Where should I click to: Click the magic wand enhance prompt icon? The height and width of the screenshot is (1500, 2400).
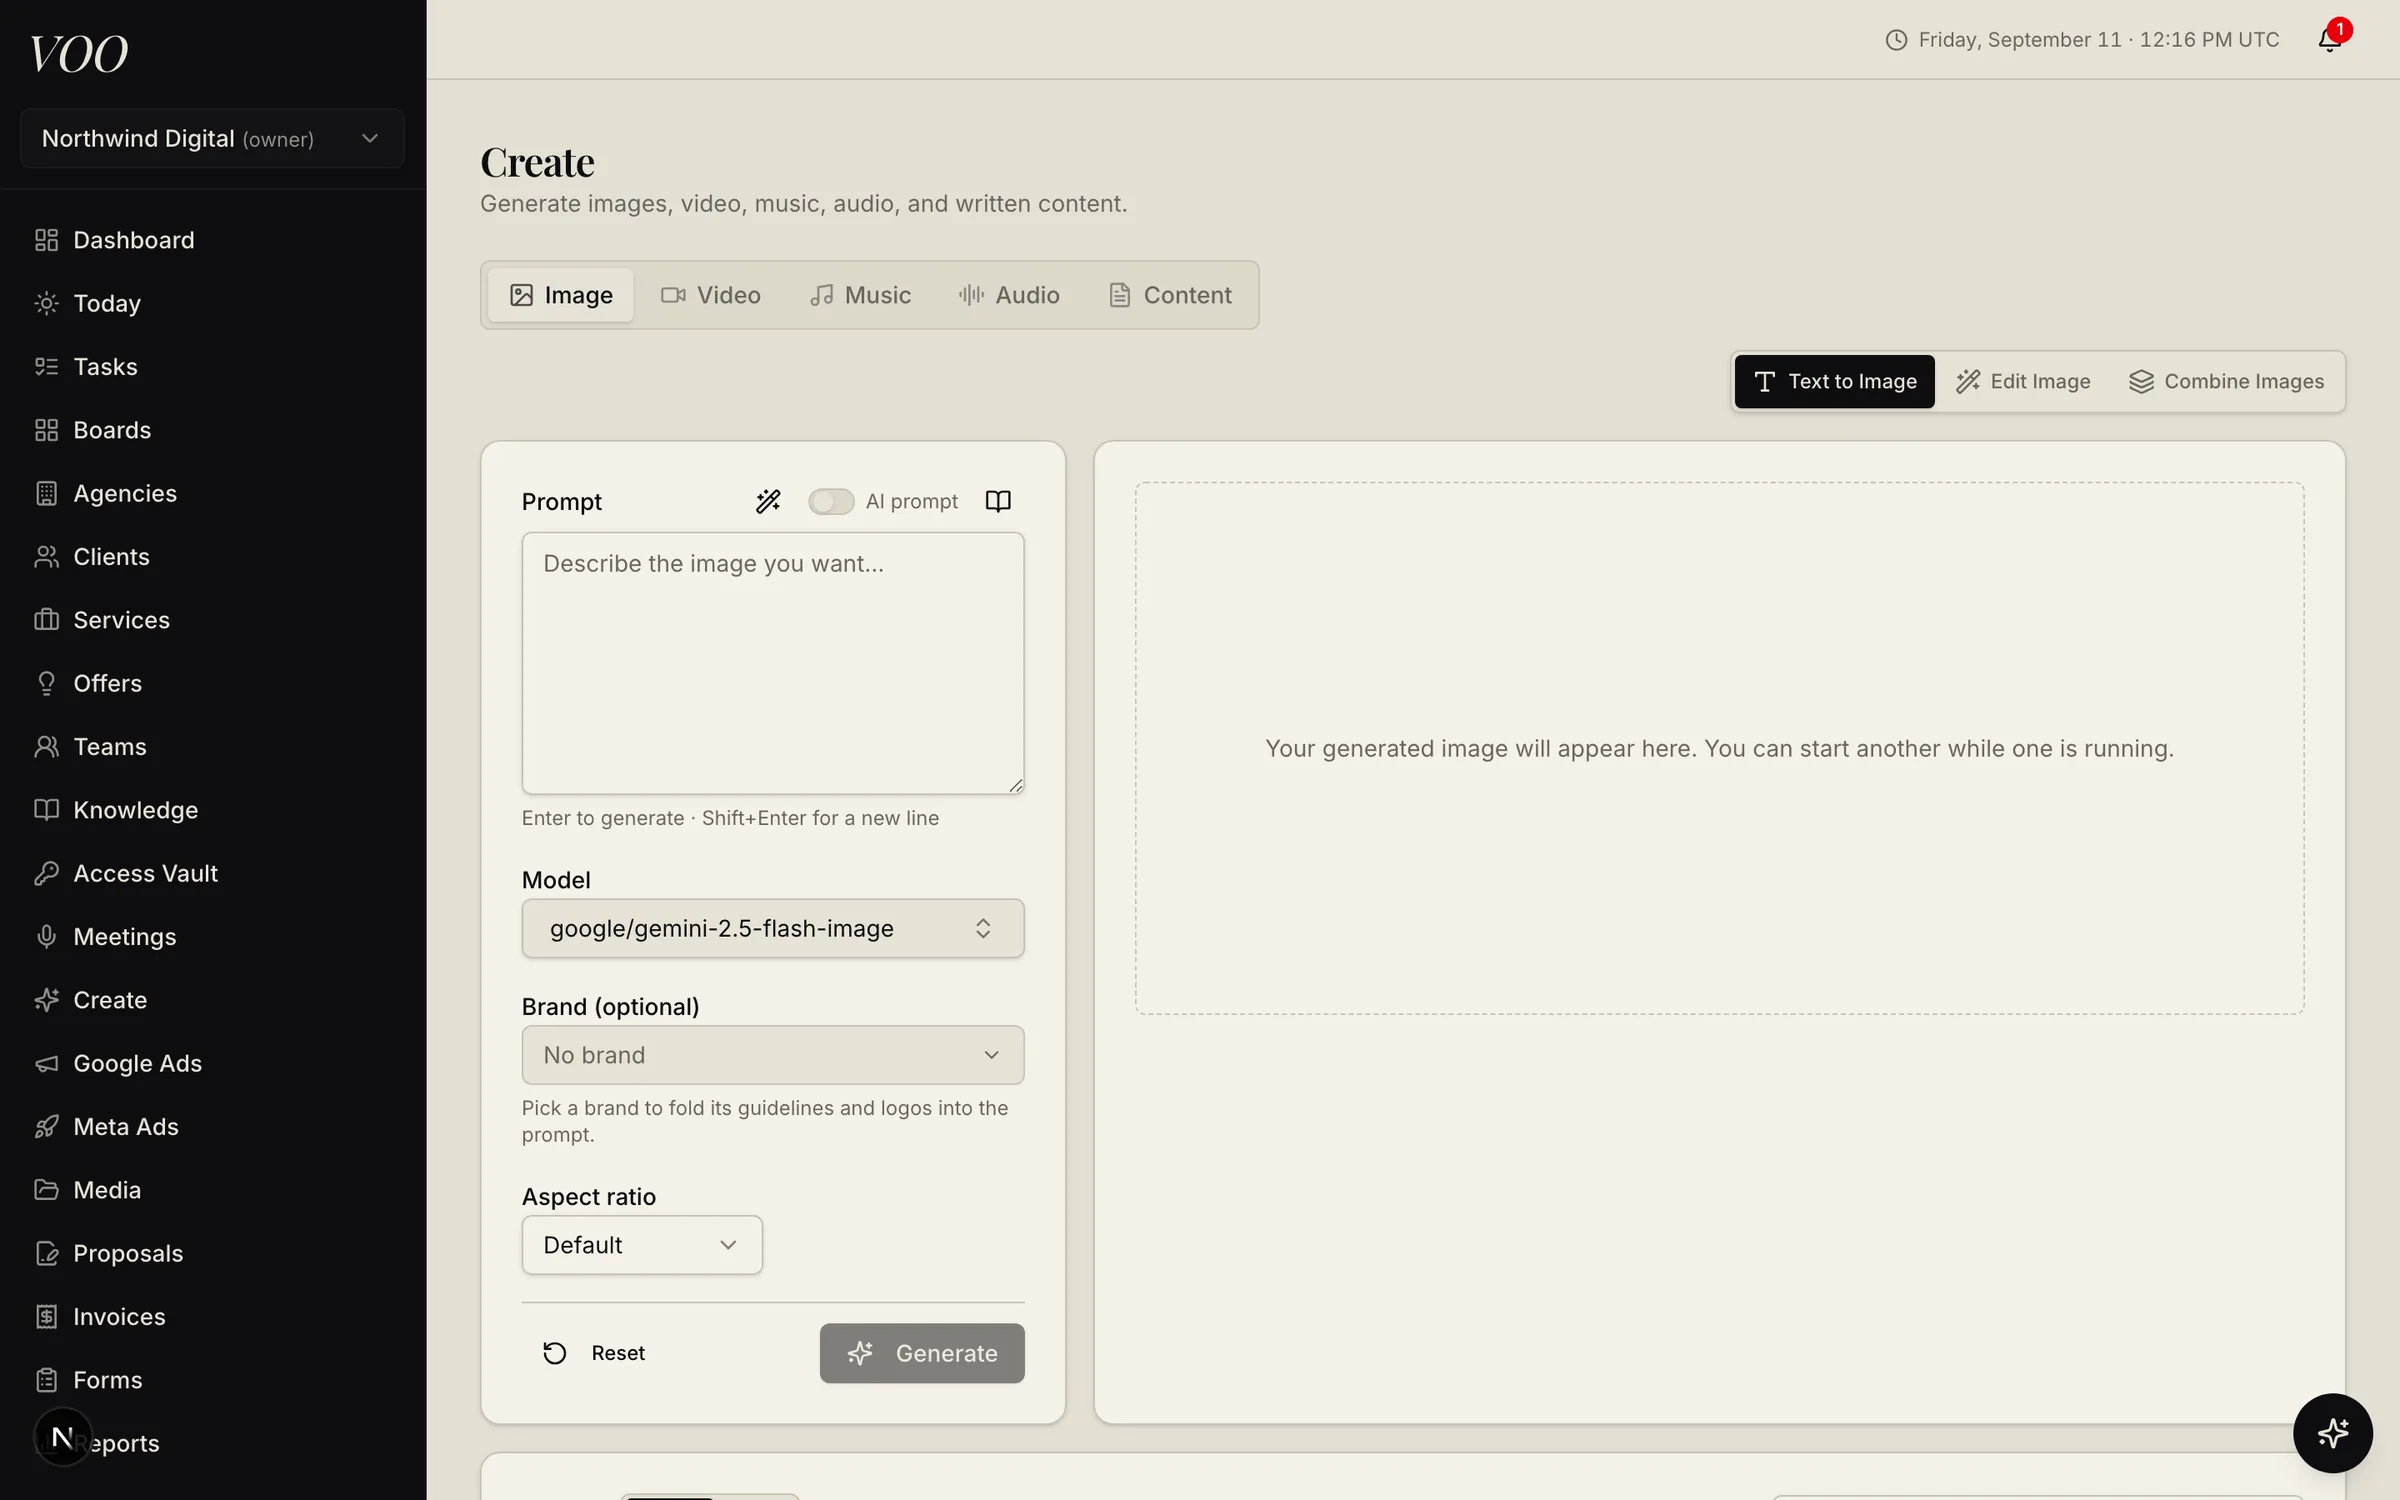coord(768,501)
